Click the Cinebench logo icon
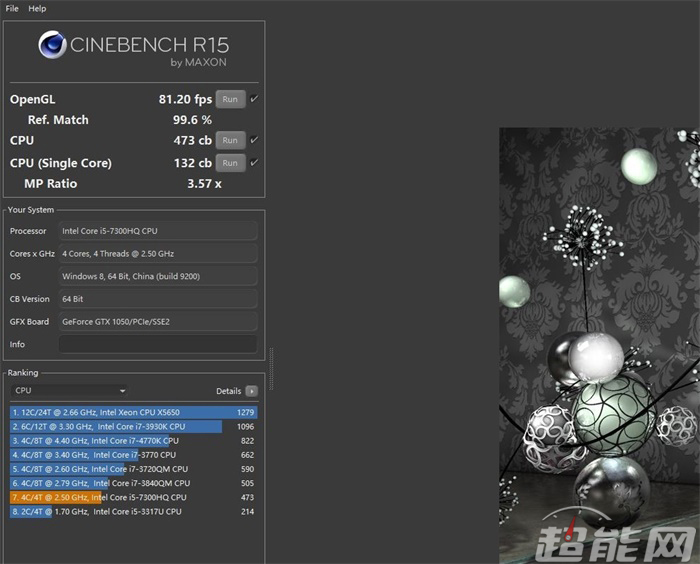The height and width of the screenshot is (564, 700). point(53,45)
